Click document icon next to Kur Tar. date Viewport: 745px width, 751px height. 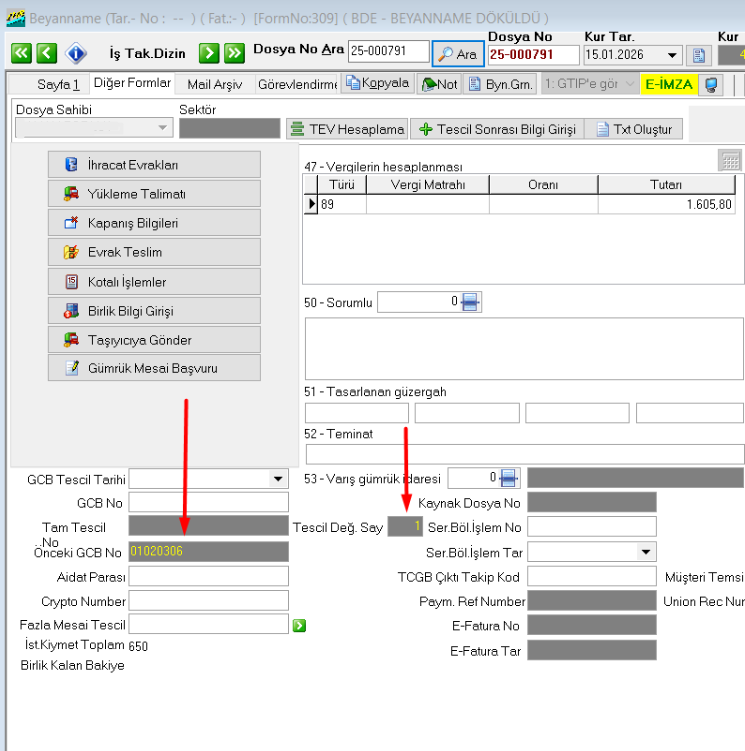[697, 55]
